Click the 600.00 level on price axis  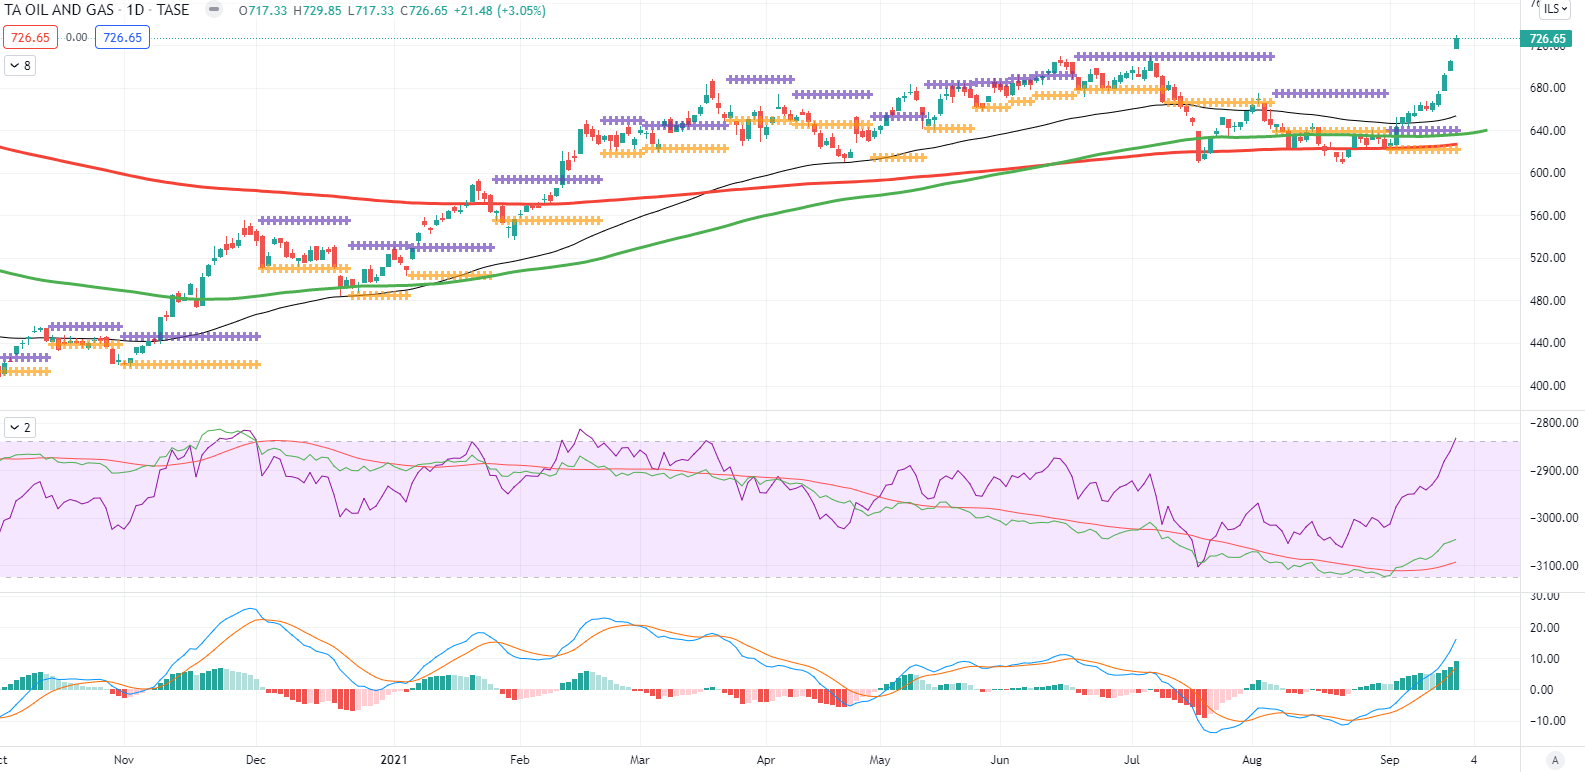point(1547,173)
